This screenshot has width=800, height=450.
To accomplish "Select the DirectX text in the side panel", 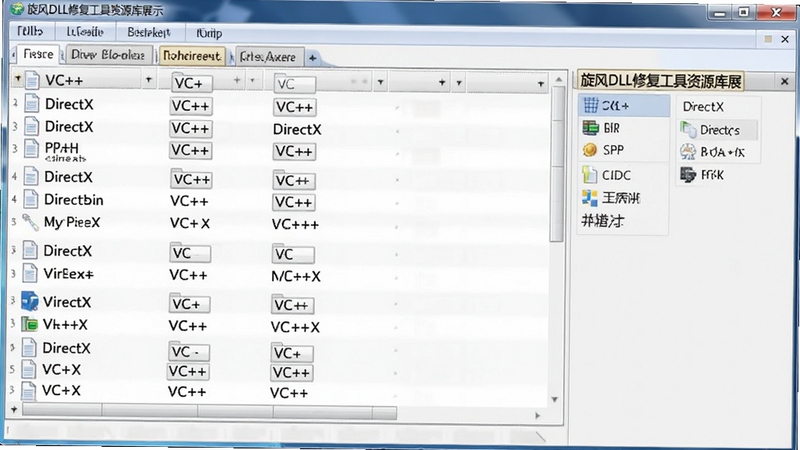I will point(703,107).
